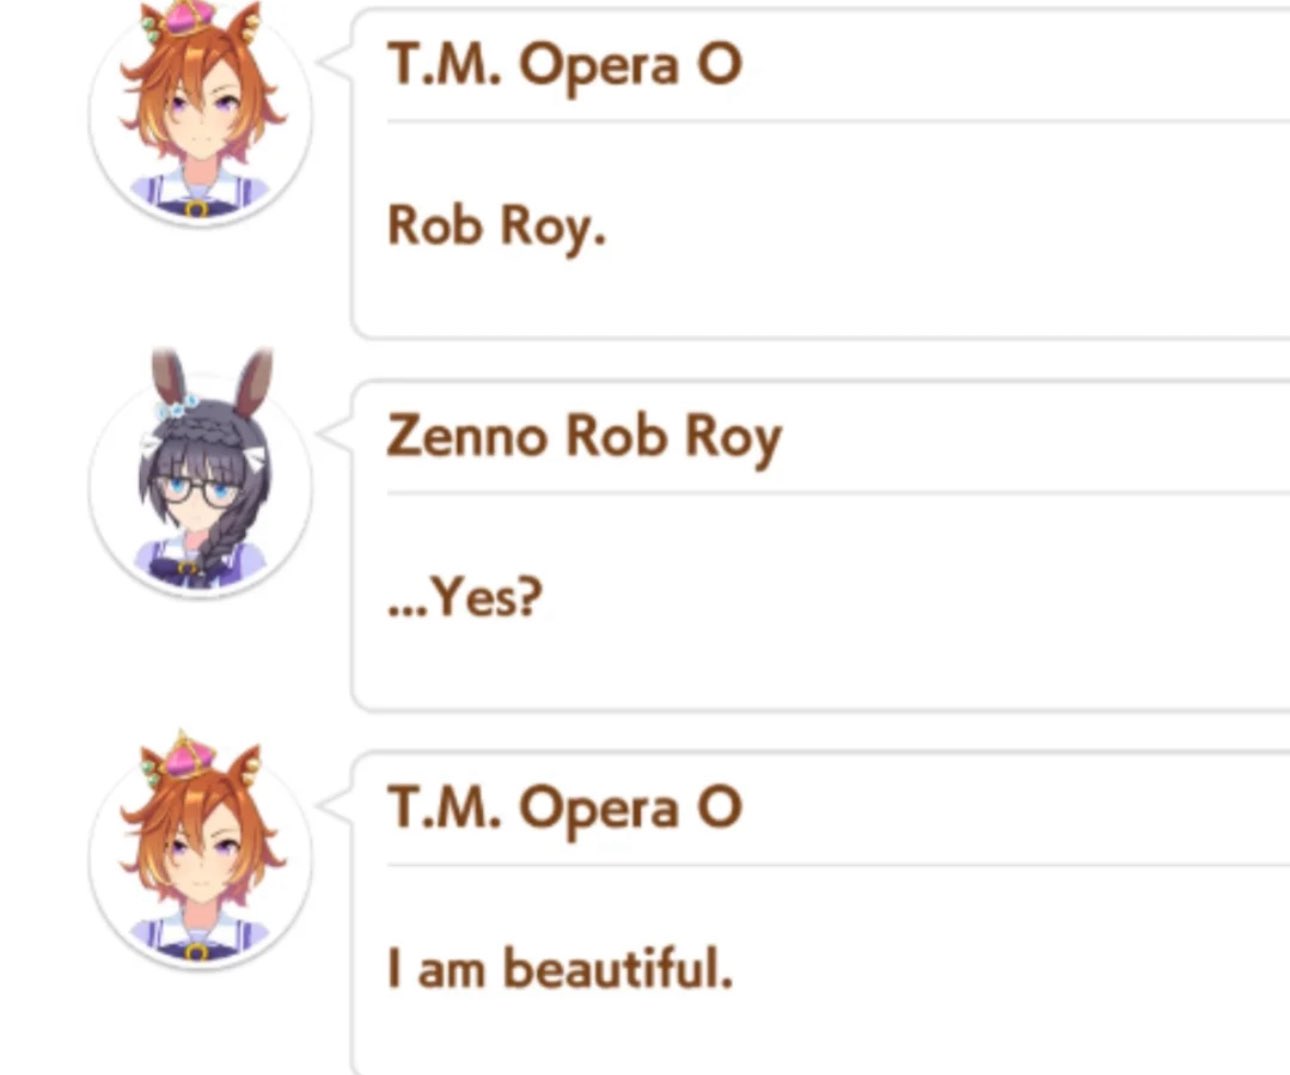
Task: Tap the "I am beautiful." message text
Action: tap(560, 969)
